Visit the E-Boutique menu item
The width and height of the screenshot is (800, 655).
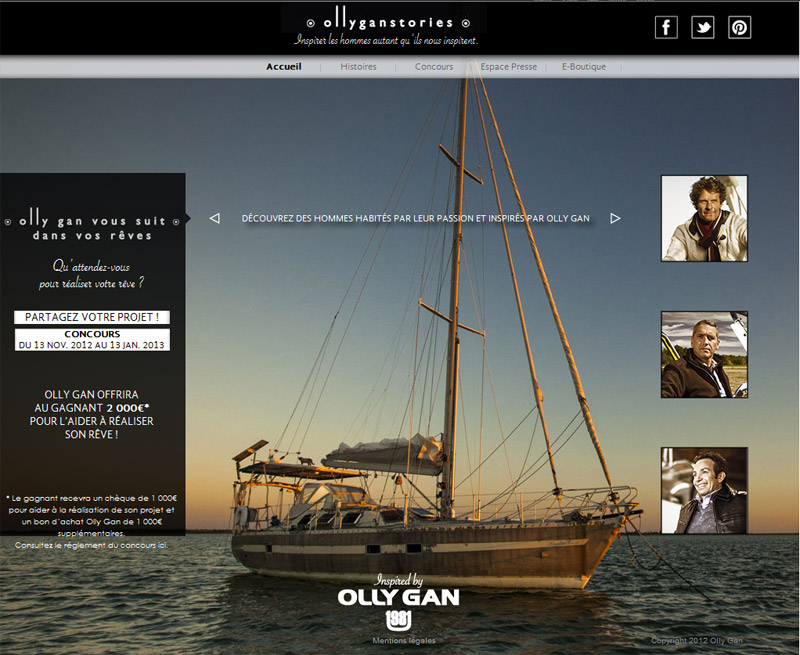coord(584,66)
